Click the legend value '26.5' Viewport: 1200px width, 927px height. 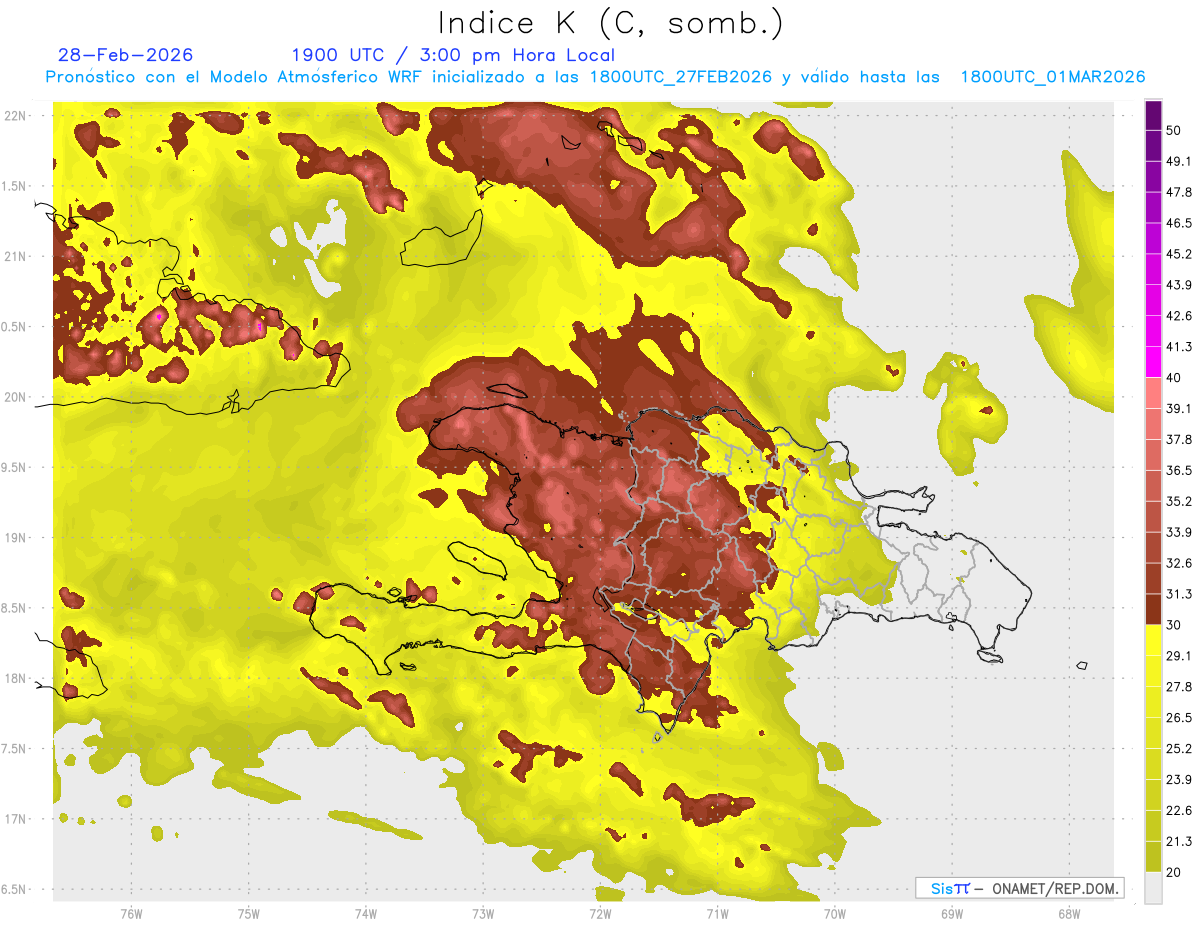[x=1179, y=718]
